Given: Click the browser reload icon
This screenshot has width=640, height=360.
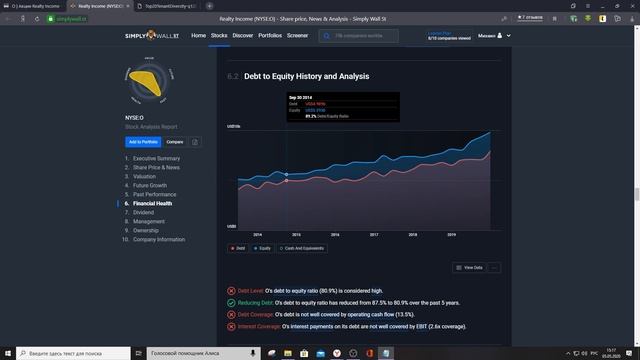Looking at the screenshot, I should pos(37,19).
